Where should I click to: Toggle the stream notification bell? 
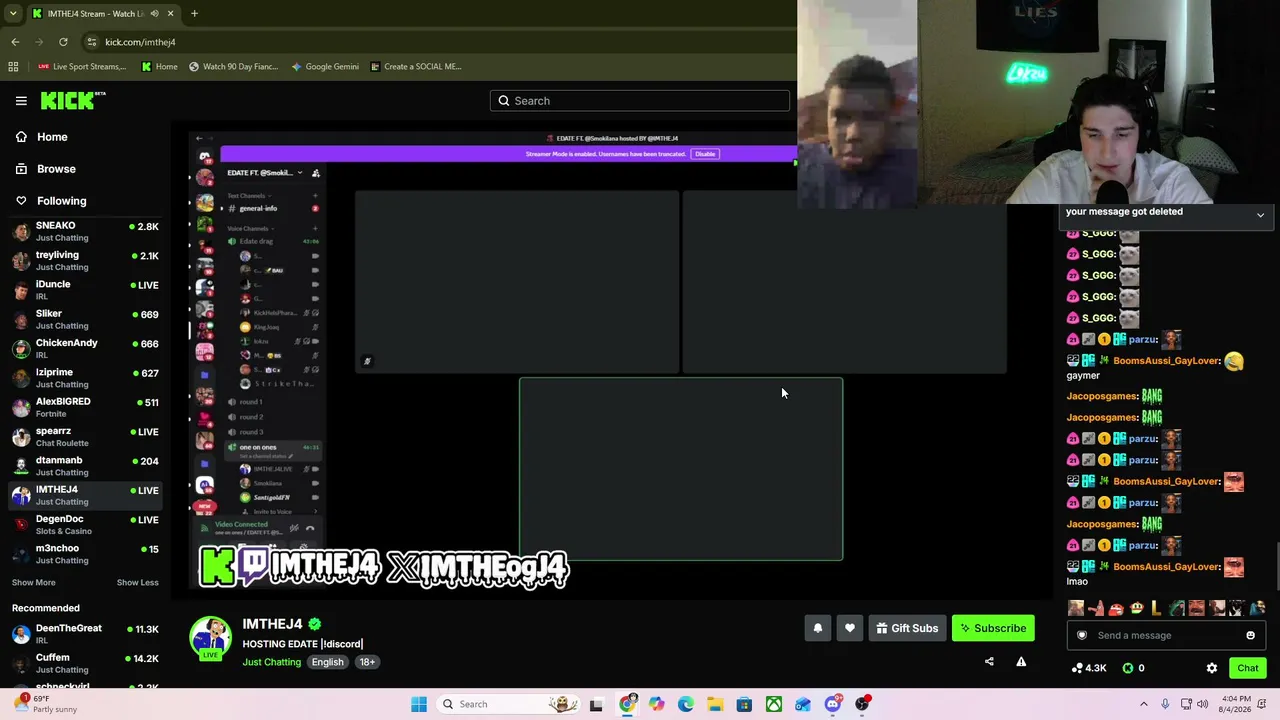[818, 628]
